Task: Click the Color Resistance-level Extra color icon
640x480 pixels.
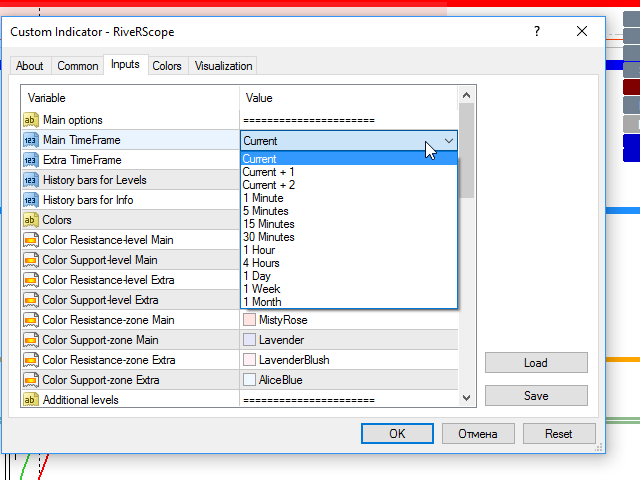Action: pyautogui.click(x=31, y=280)
